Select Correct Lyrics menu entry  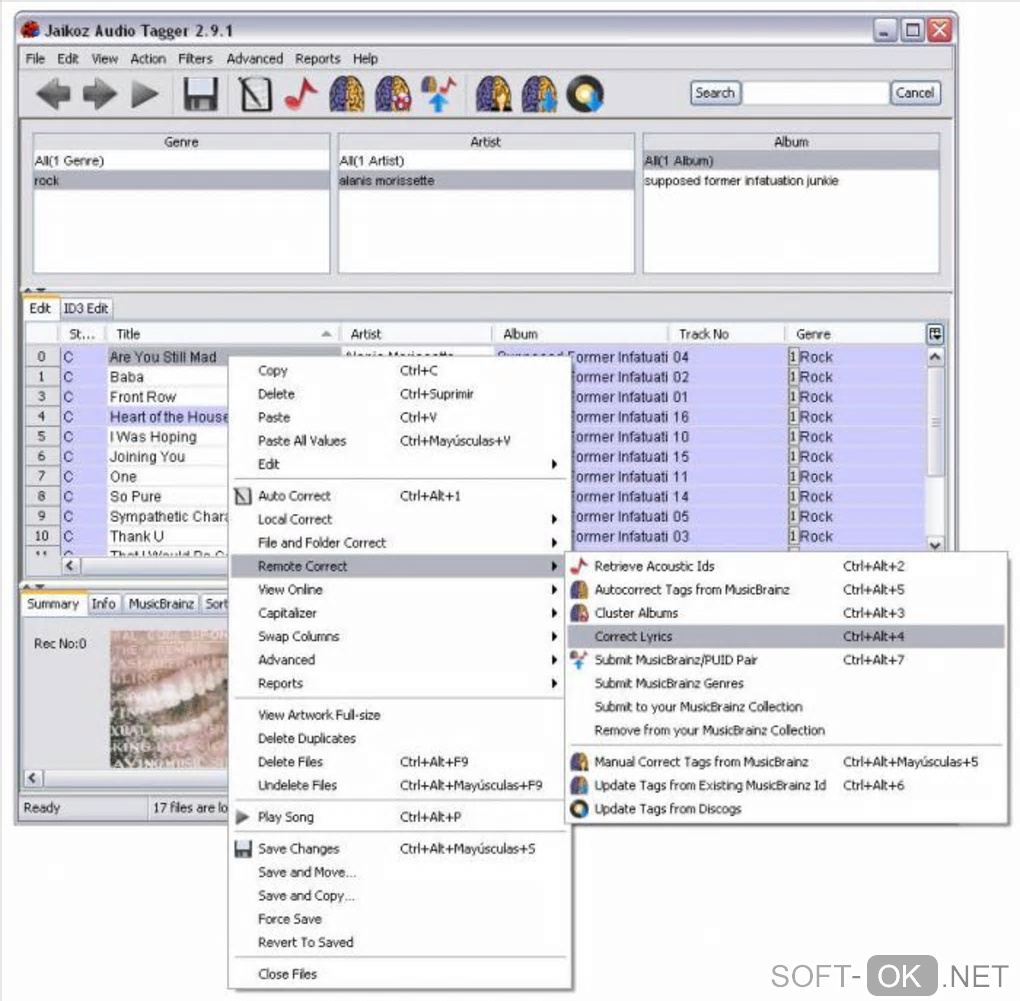coord(786,636)
